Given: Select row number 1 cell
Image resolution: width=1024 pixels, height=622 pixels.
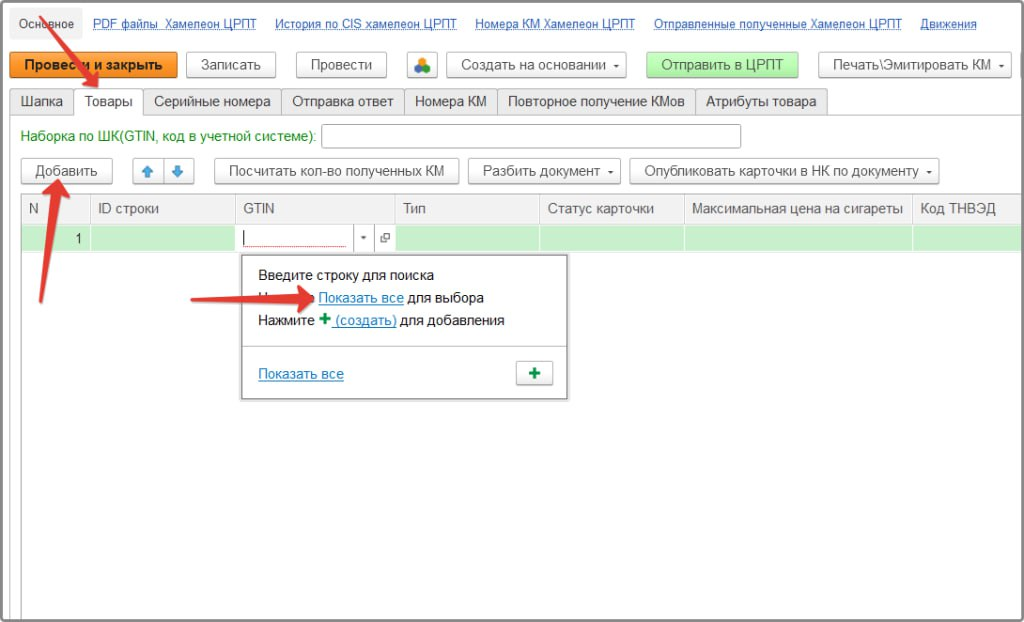Looking at the screenshot, I should [x=56, y=238].
